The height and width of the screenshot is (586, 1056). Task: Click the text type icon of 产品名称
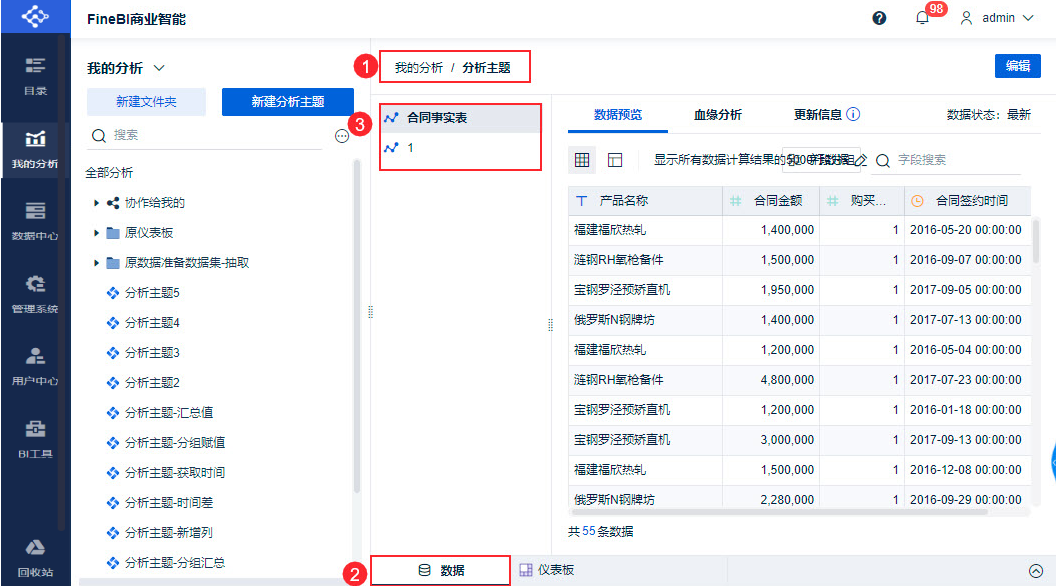[582, 201]
